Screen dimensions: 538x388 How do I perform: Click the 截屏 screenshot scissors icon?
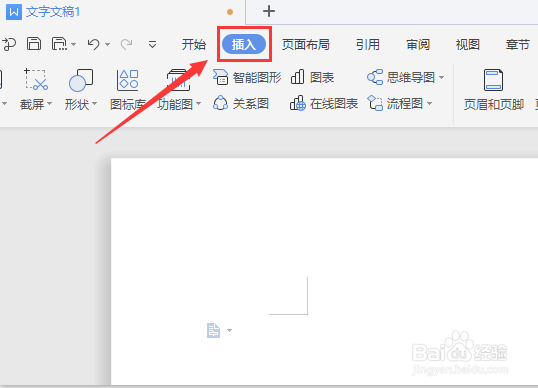tap(36, 80)
